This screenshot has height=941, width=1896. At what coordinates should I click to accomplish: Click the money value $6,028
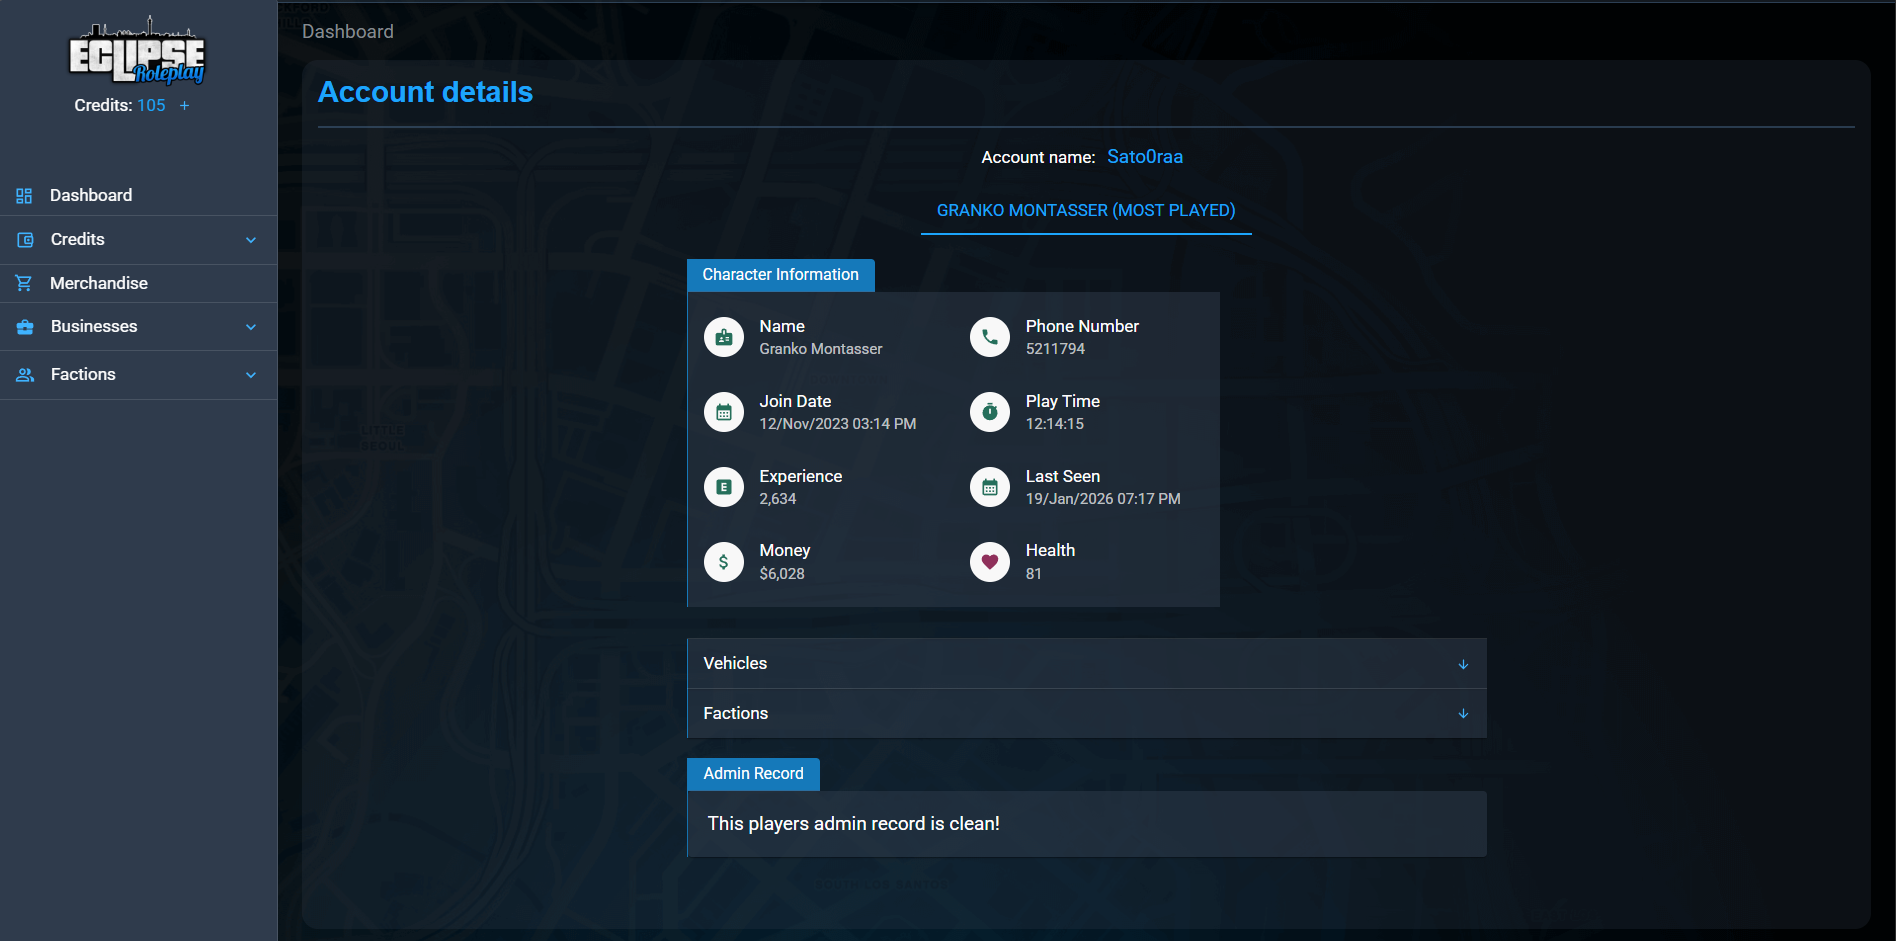pos(782,574)
